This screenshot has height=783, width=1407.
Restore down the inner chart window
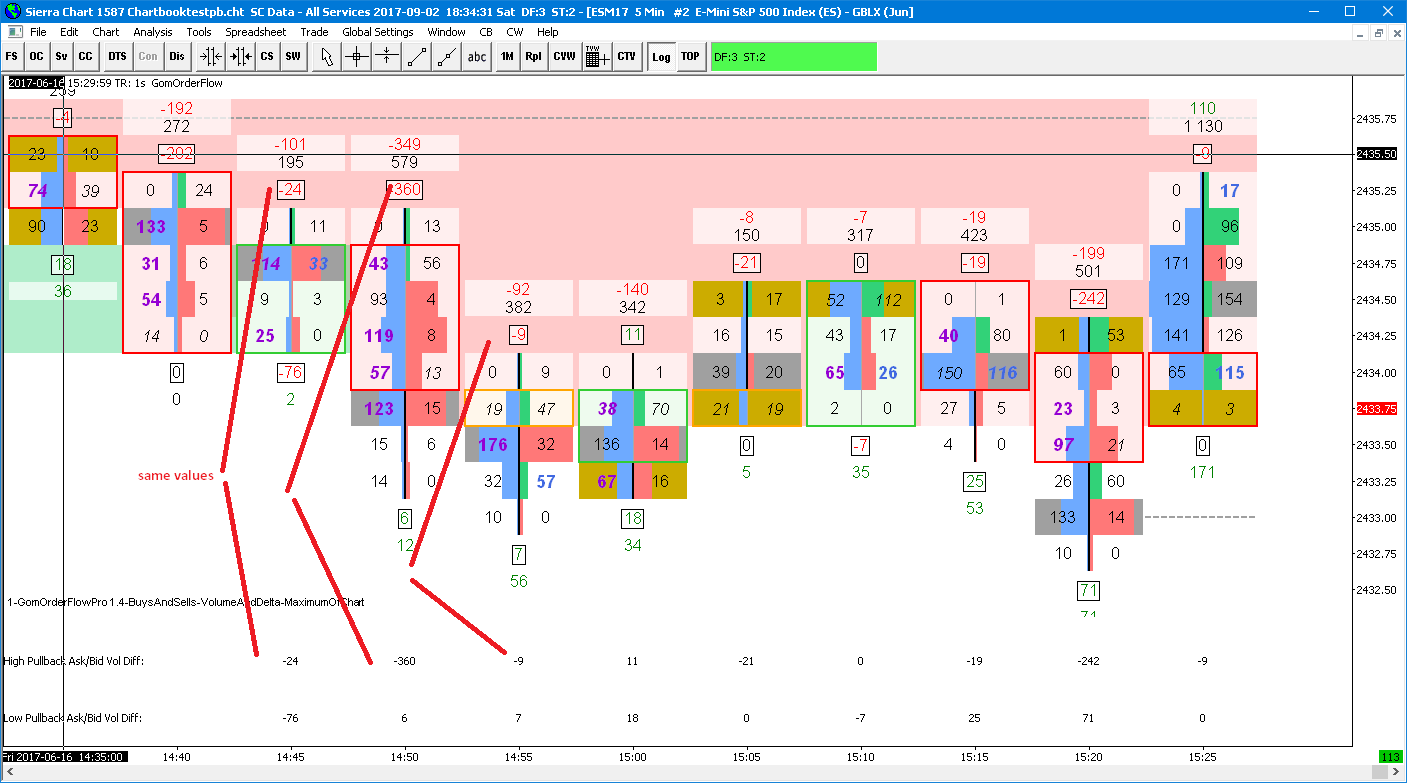(1378, 32)
